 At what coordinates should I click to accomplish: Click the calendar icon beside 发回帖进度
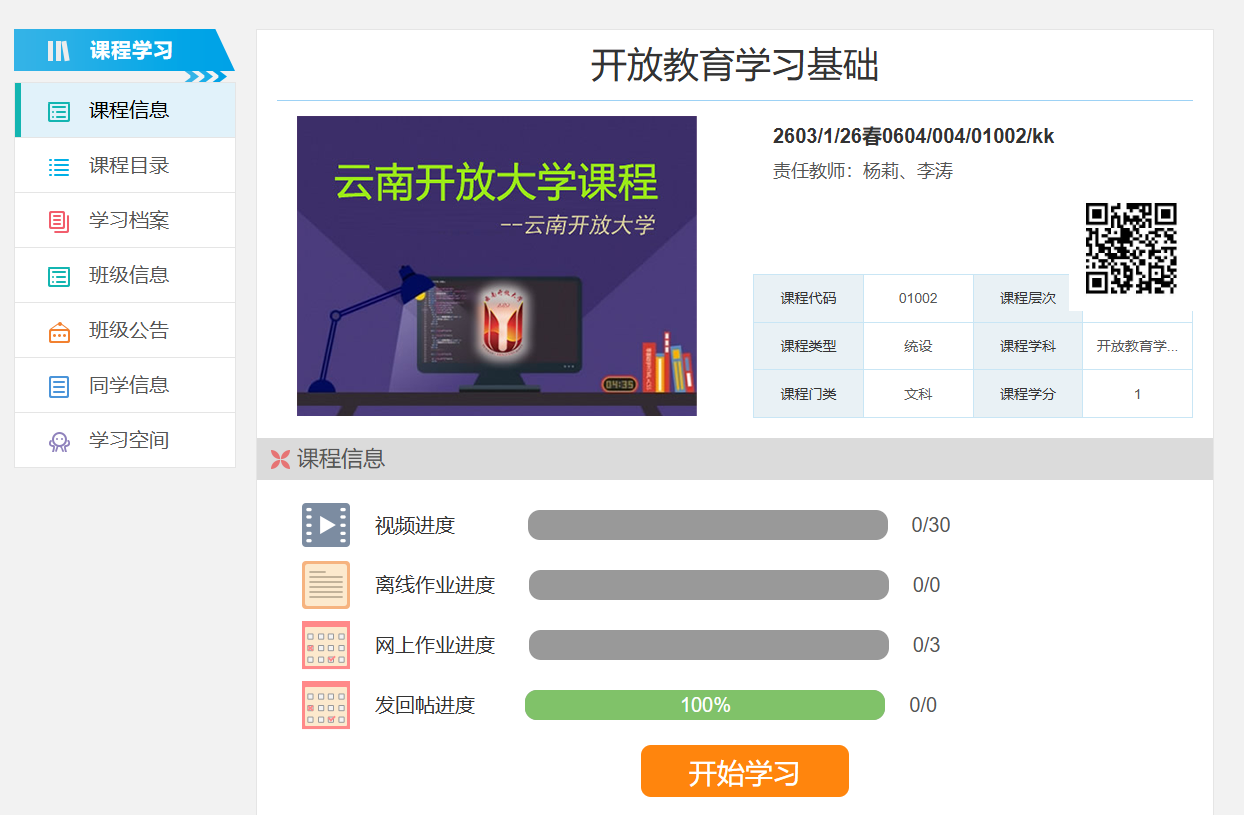pos(326,705)
